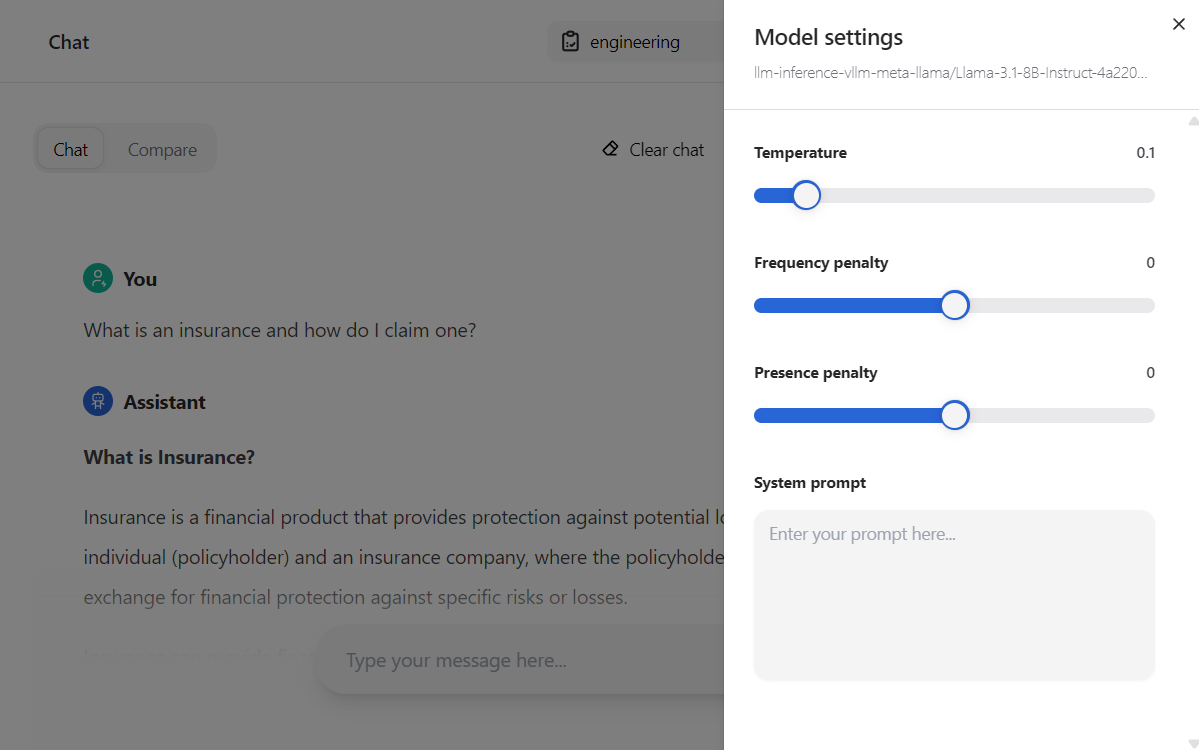Click the Presence penalty slider handle
This screenshot has width=1199, height=750.
(x=955, y=415)
